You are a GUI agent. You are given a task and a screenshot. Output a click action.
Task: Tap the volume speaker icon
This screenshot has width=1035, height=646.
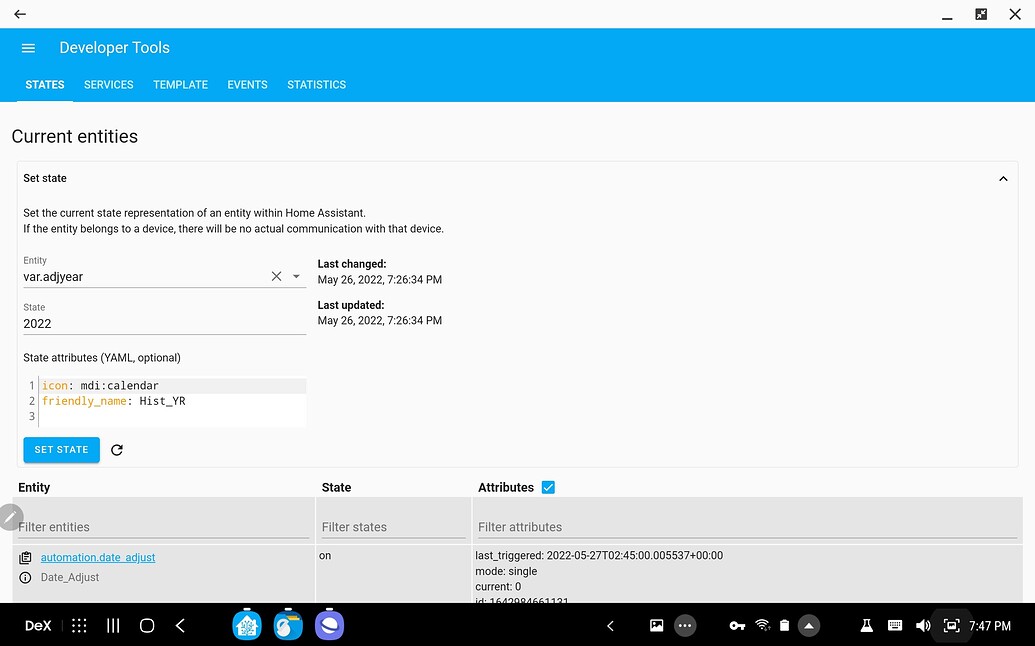click(x=923, y=625)
